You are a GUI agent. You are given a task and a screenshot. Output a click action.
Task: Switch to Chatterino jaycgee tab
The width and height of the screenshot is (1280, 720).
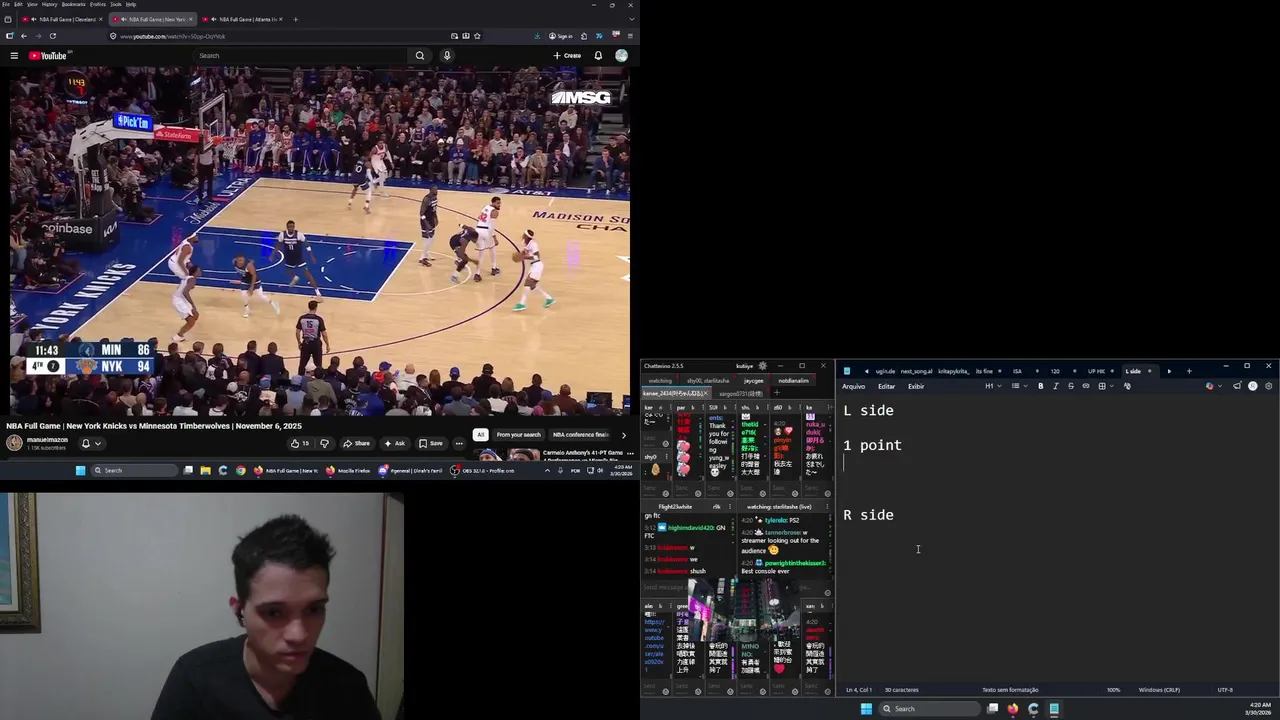(753, 381)
